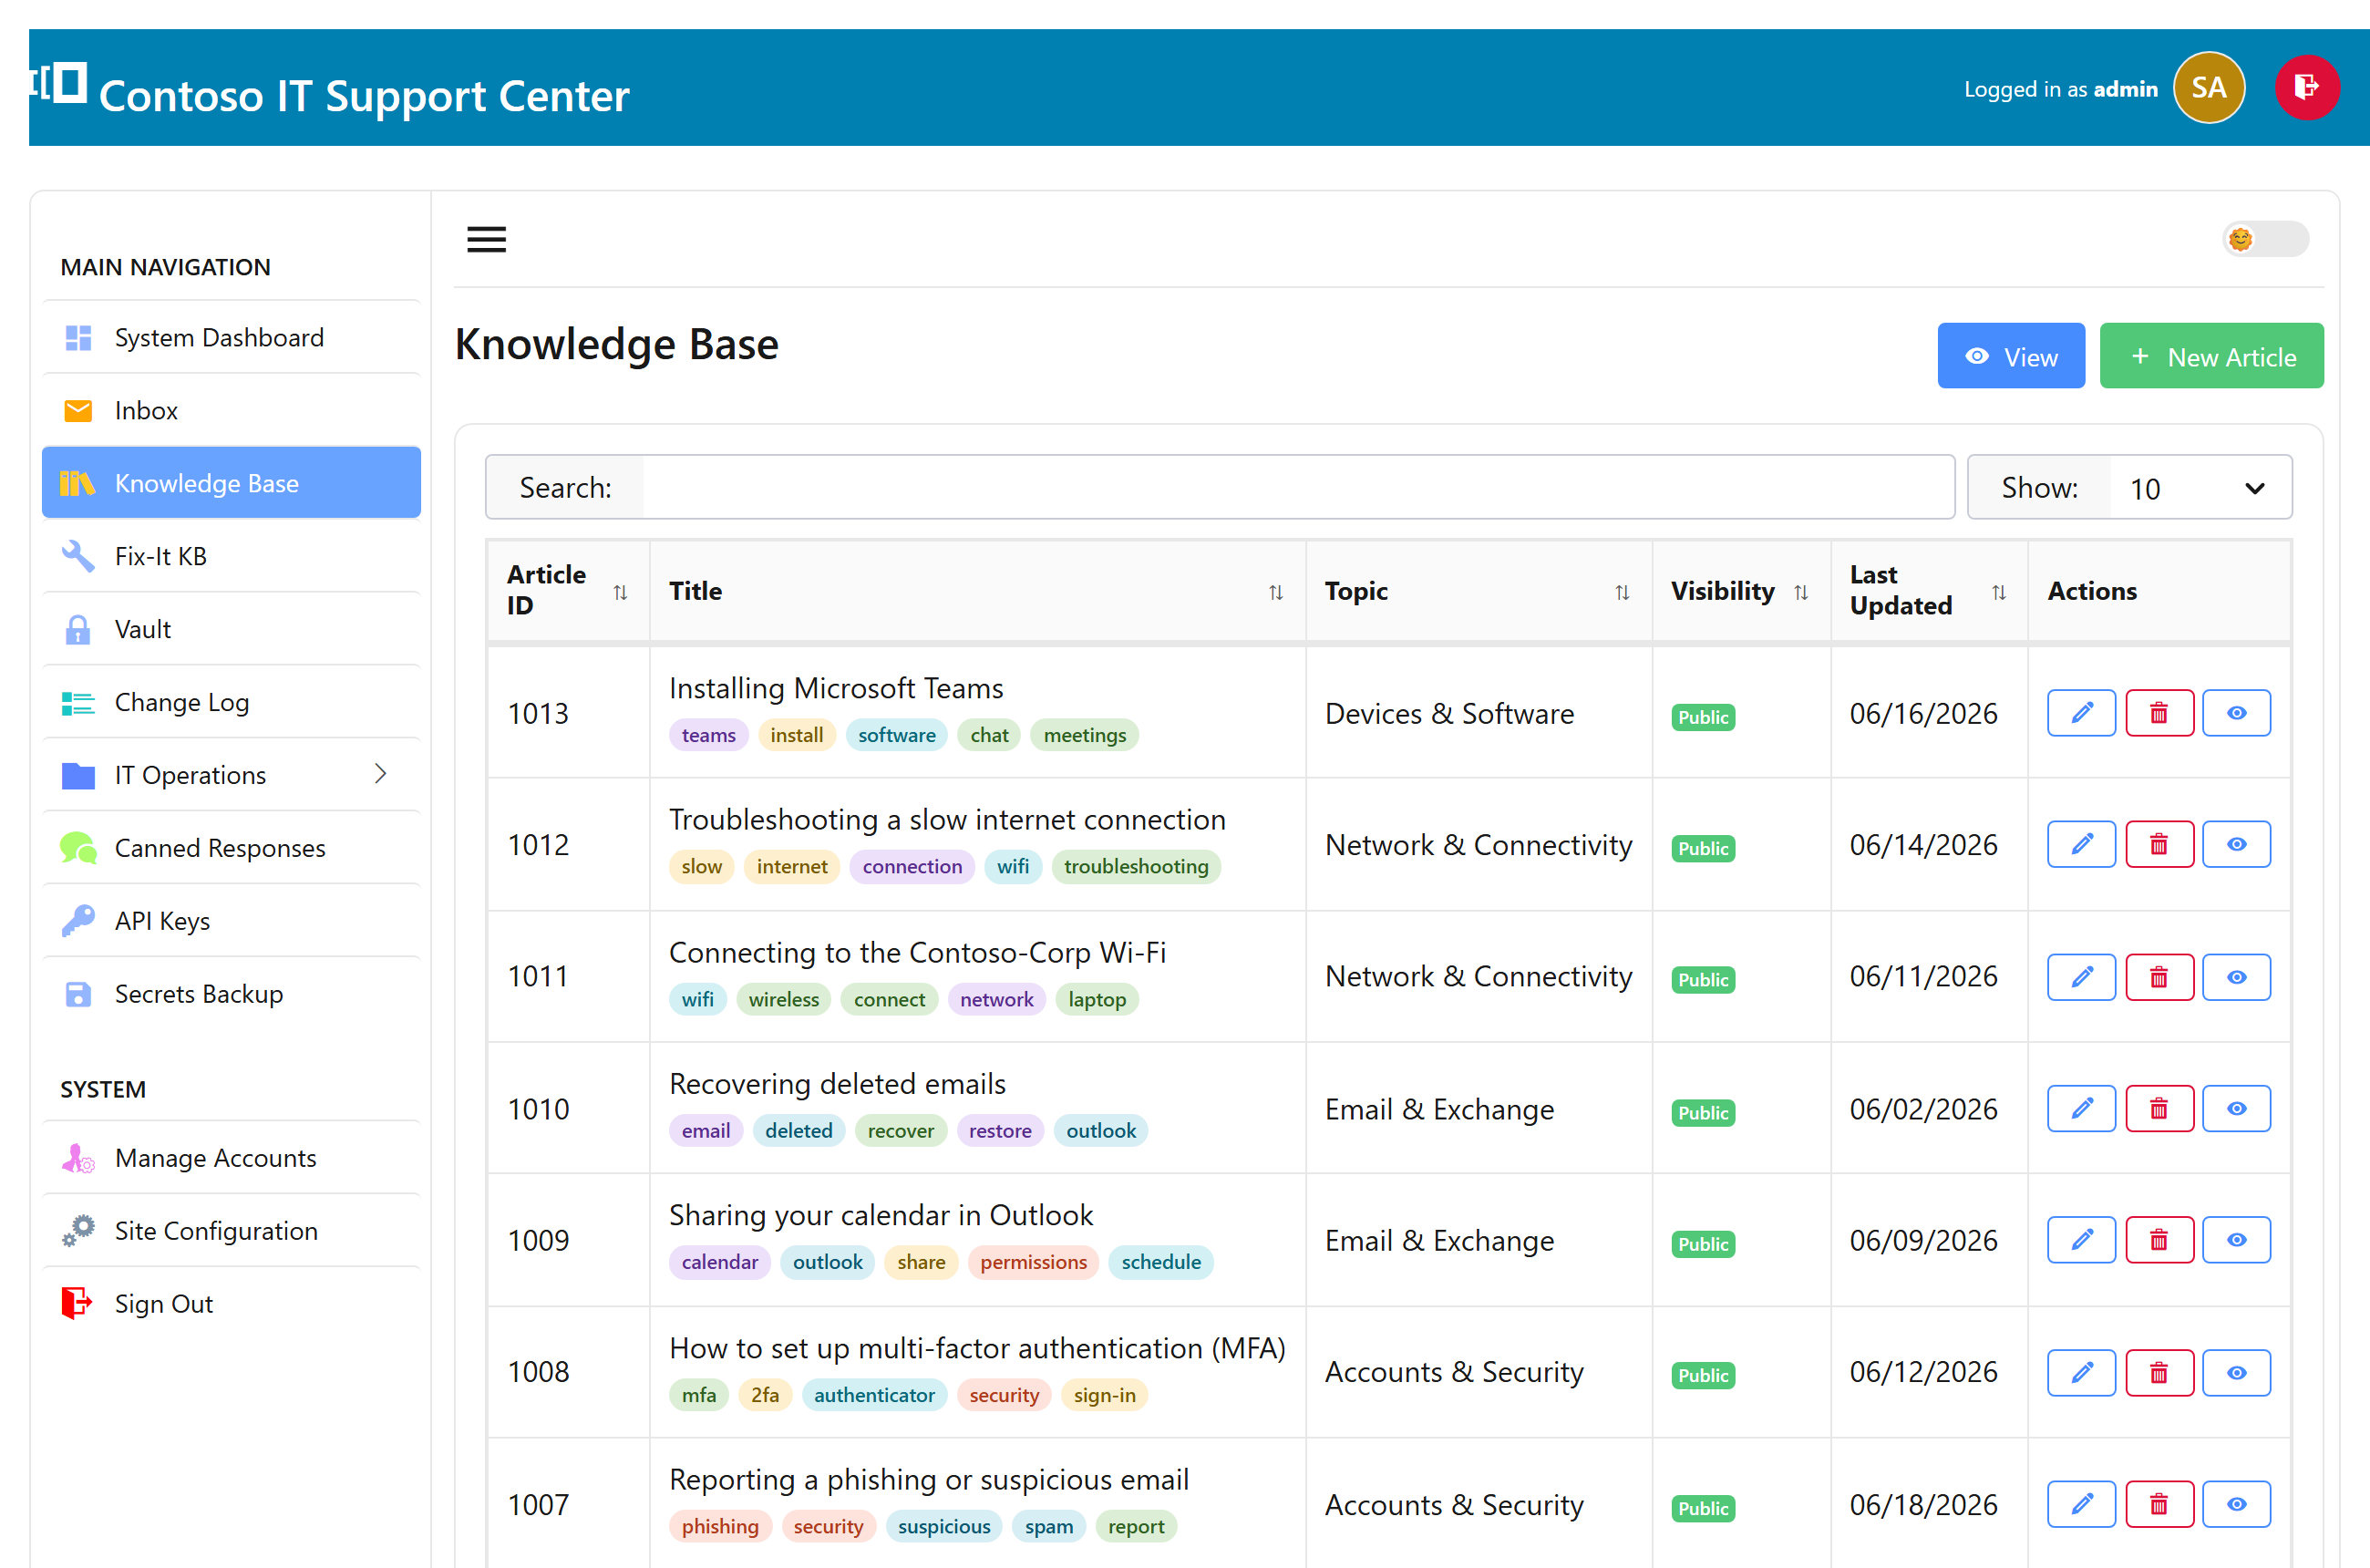The image size is (2370, 1568).
Task: View article 1009 with eye icon
Action: [x=2236, y=1240]
